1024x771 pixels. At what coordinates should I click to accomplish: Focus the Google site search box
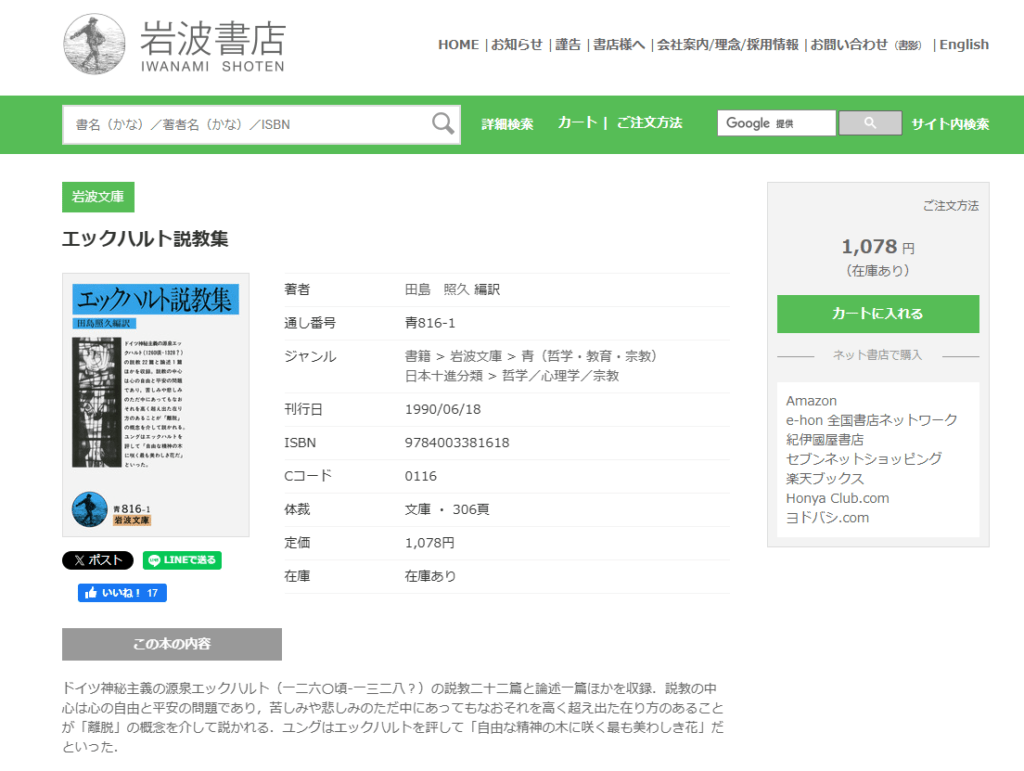776,124
